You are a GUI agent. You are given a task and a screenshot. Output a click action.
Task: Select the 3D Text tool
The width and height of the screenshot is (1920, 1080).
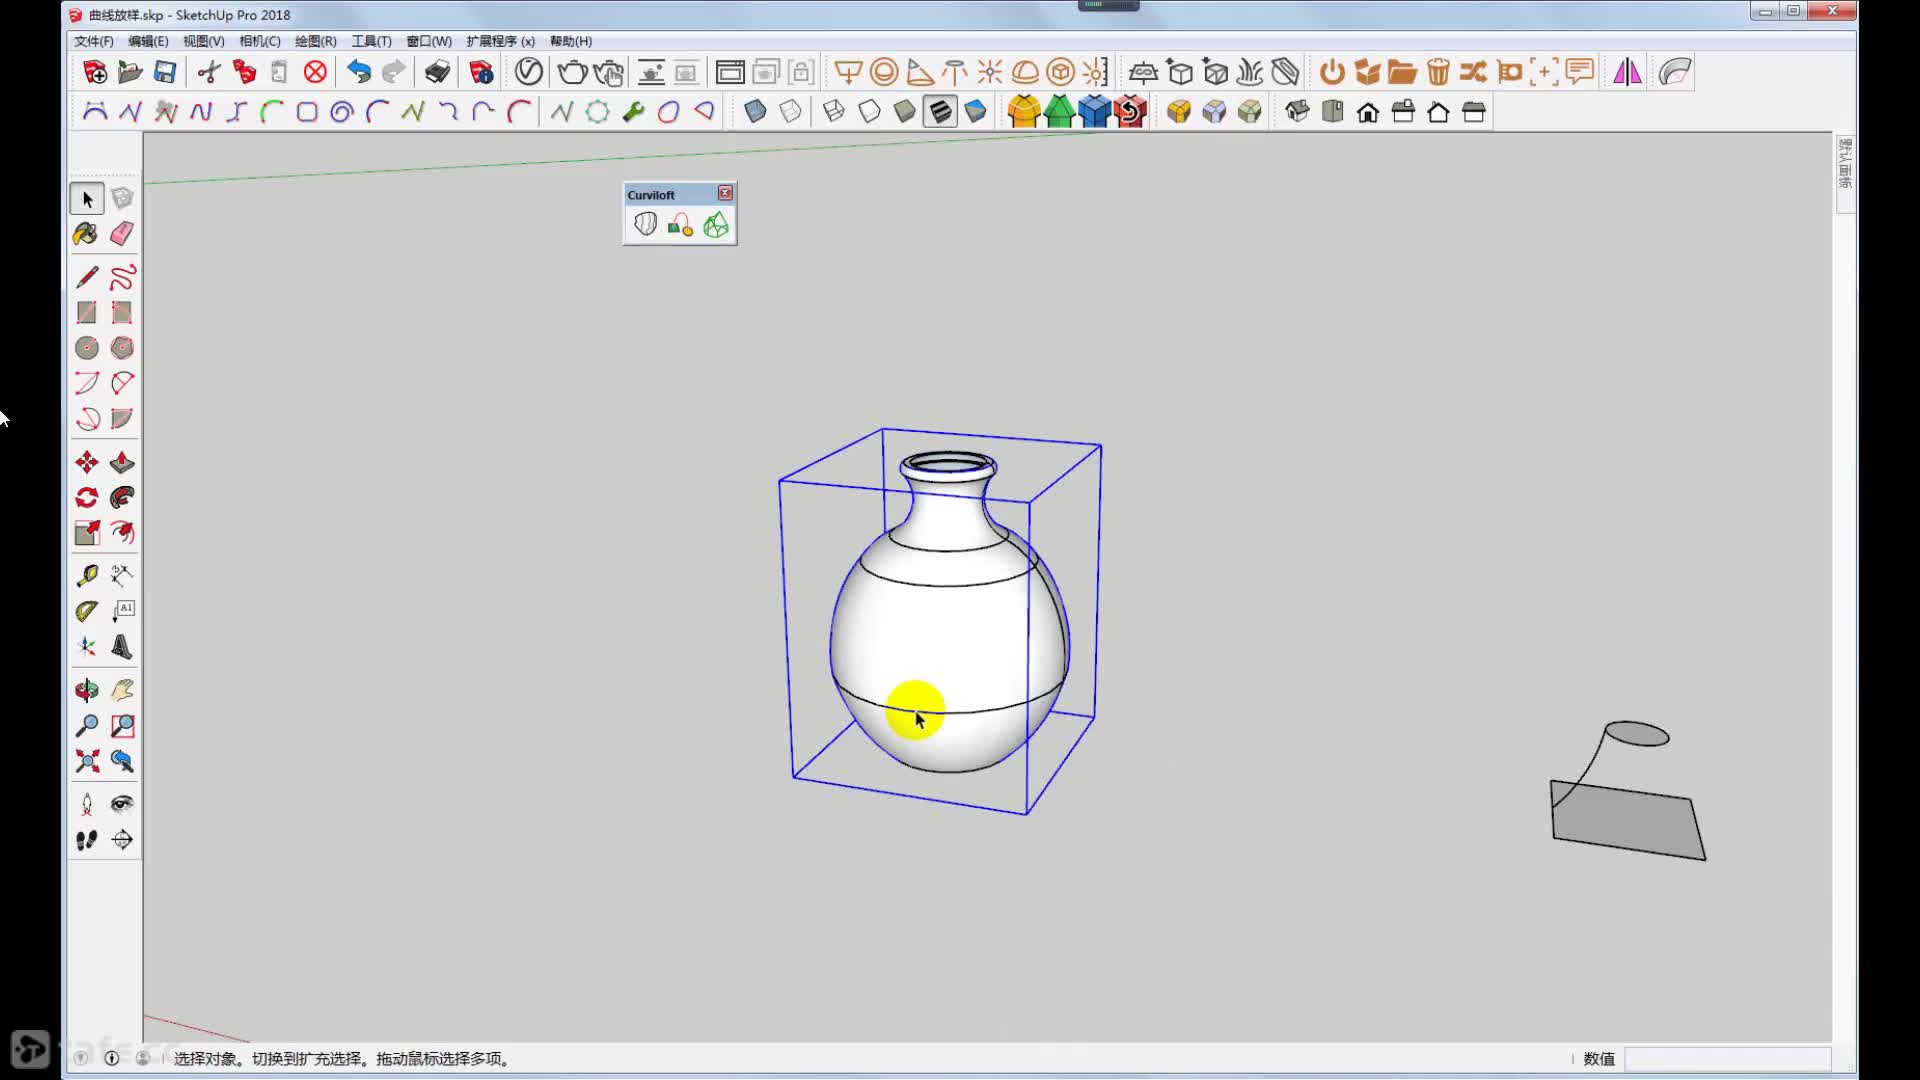point(122,647)
